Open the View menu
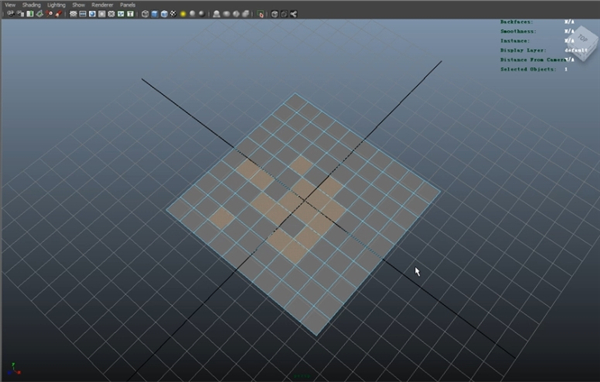The width and height of the screenshot is (600, 382). (x=10, y=5)
